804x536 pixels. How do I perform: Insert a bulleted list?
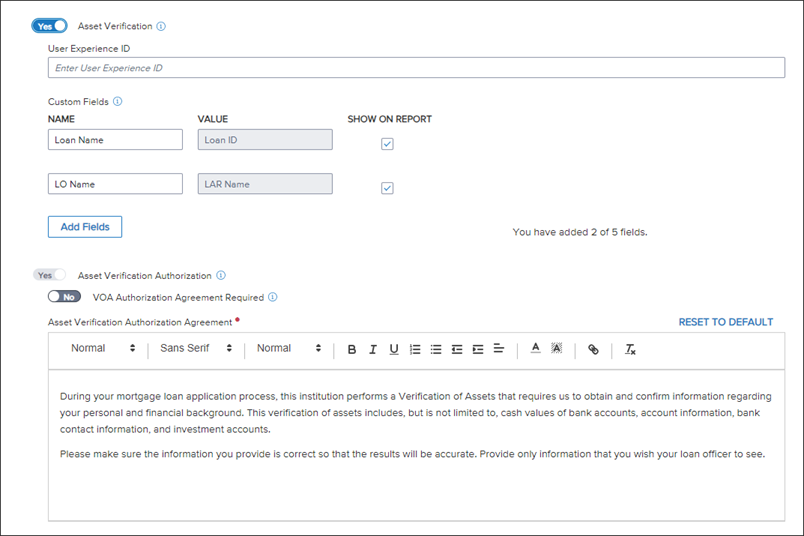point(436,349)
